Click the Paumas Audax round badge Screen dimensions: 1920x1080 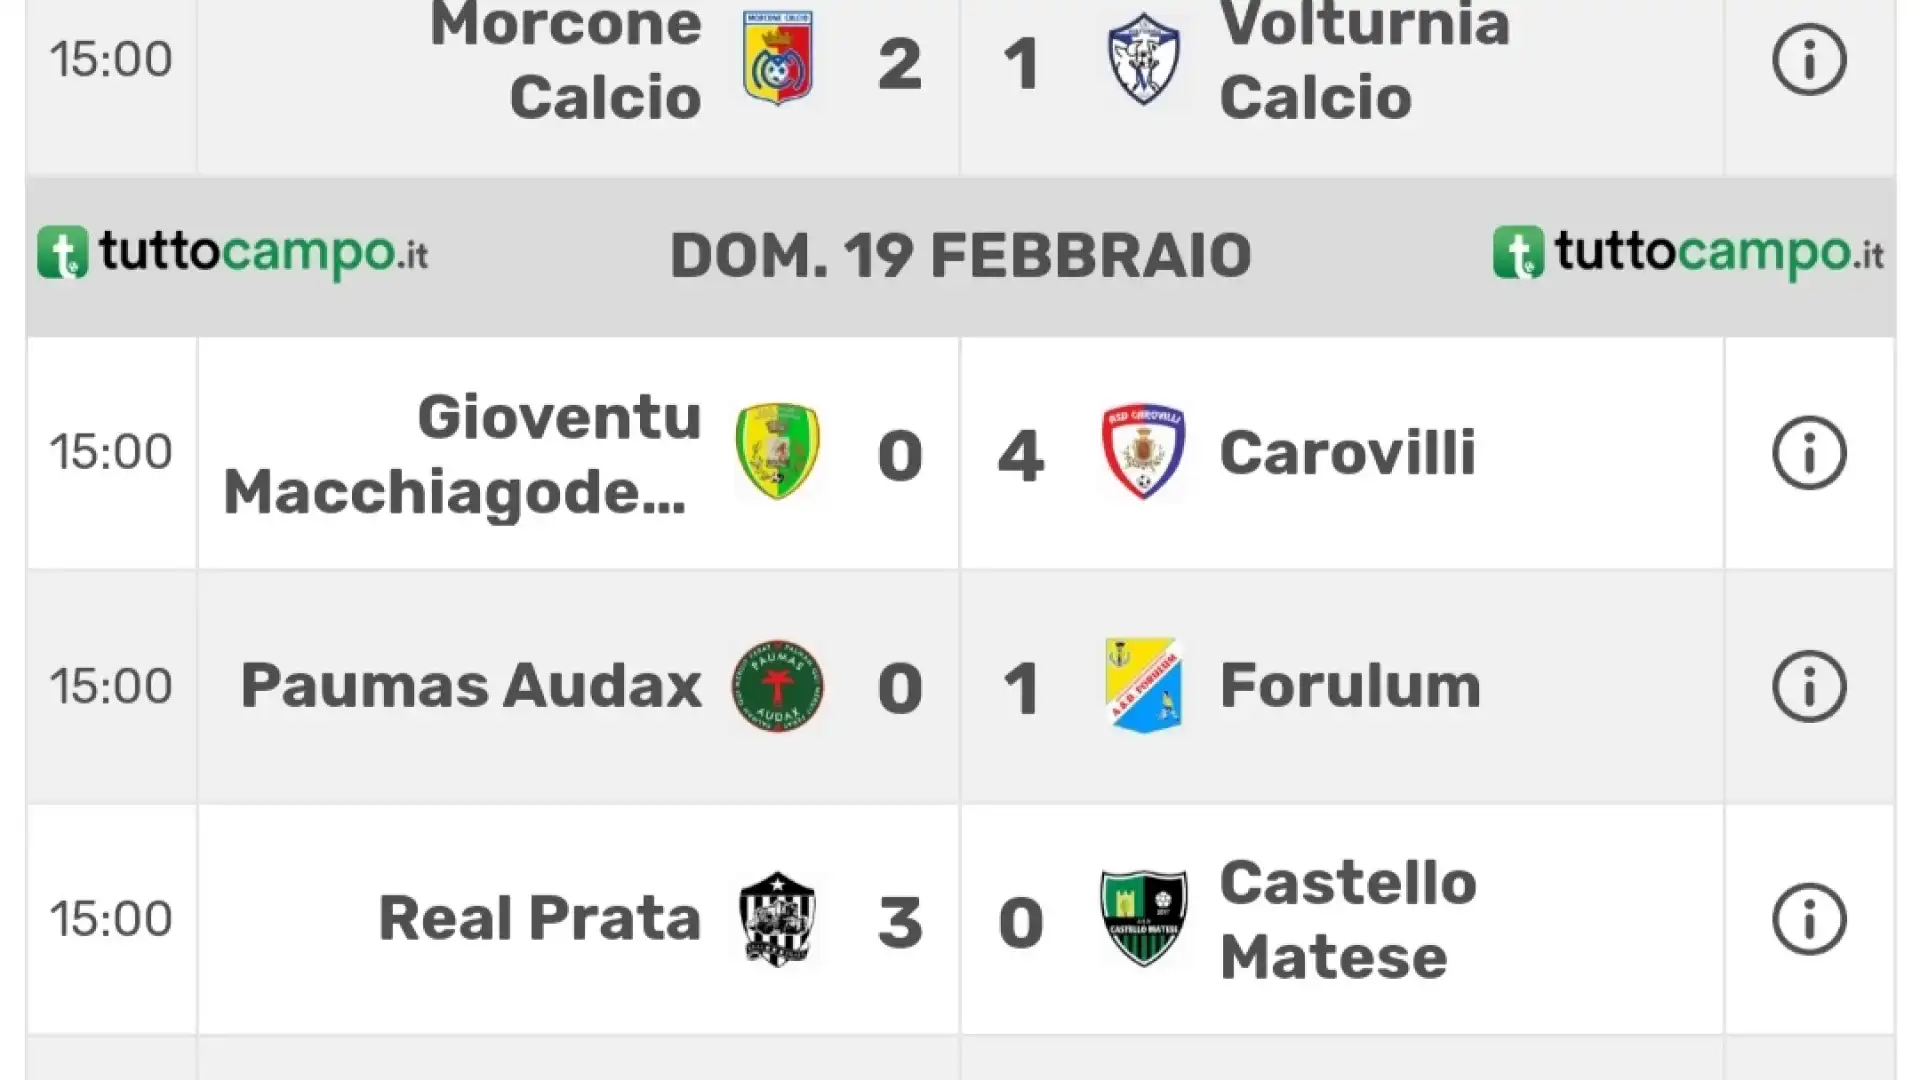(x=778, y=686)
